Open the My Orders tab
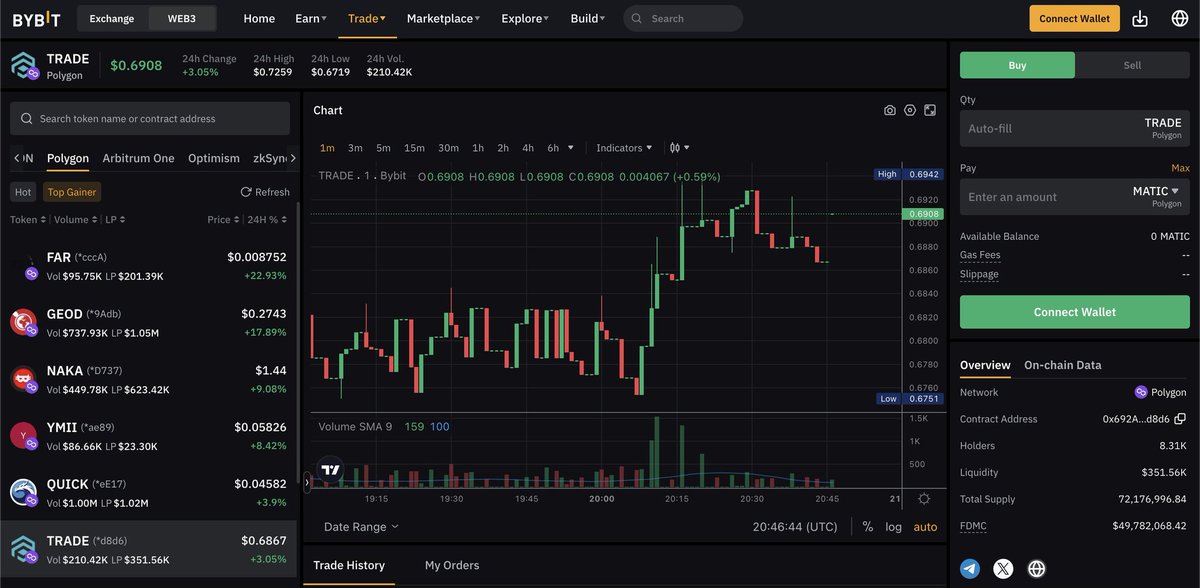Screen dimensions: 1200x588 pos(452,565)
